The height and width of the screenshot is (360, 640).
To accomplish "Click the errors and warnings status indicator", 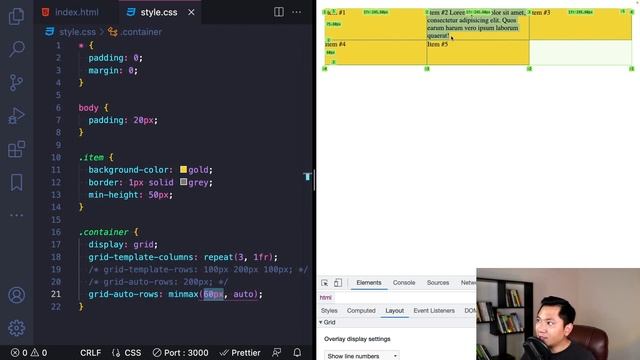I will 29,353.
